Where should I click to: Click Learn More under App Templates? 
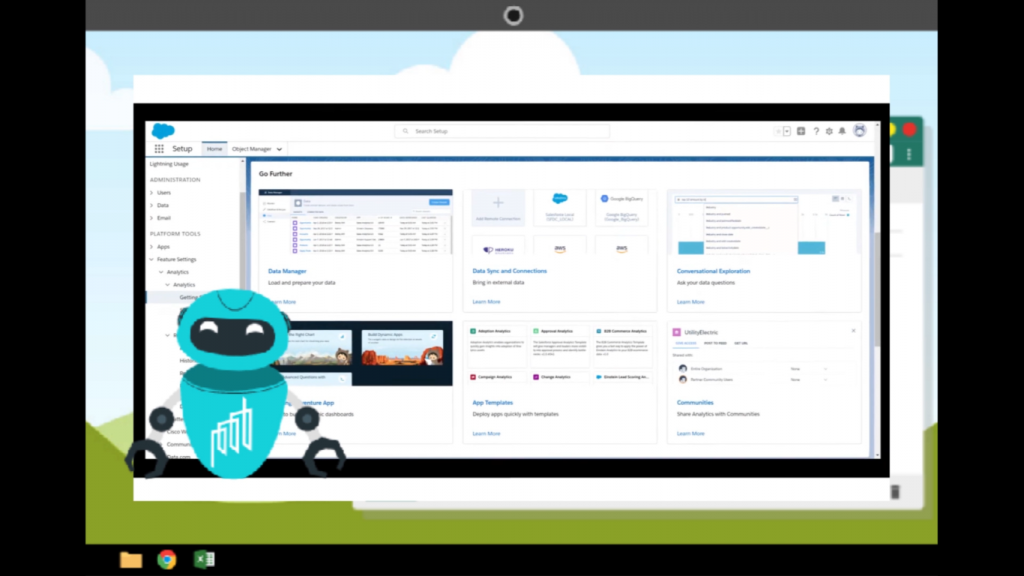[486, 434]
